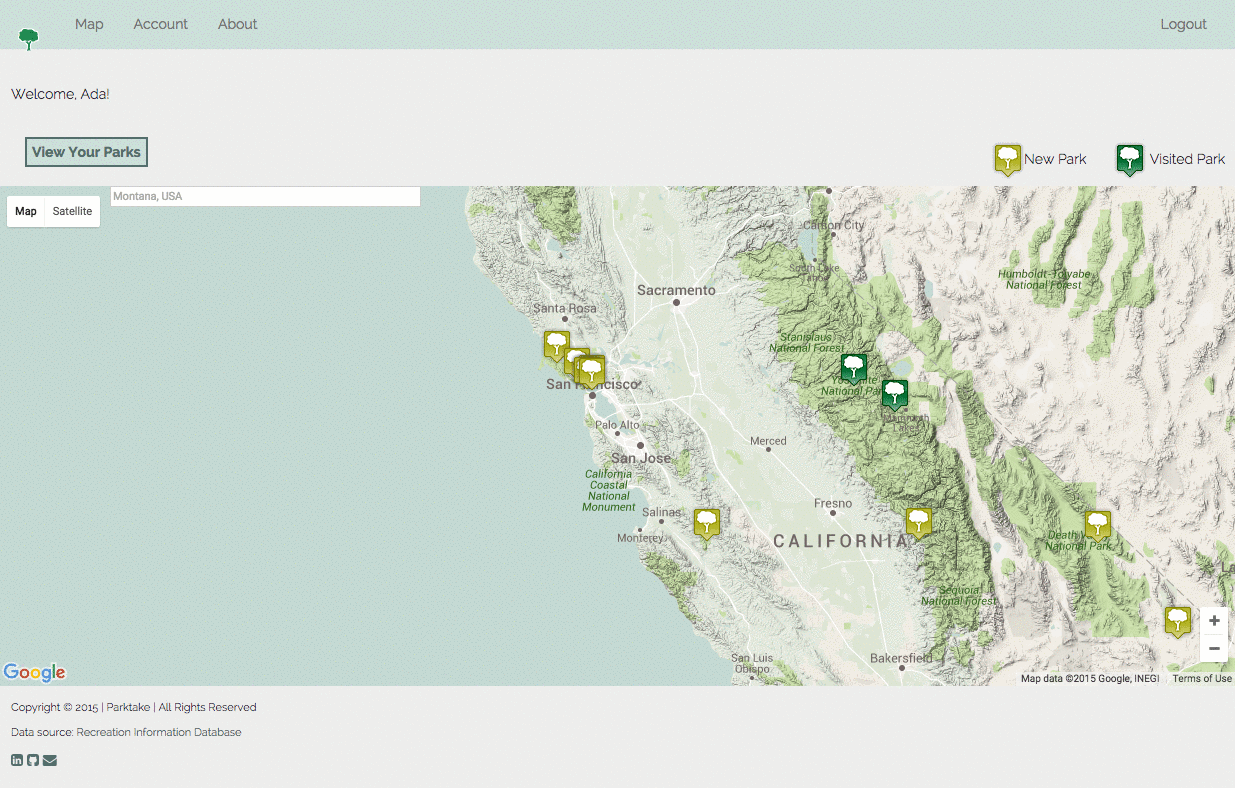Open the yellow park marker east of Fresno
This screenshot has height=788, width=1235.
click(x=918, y=523)
